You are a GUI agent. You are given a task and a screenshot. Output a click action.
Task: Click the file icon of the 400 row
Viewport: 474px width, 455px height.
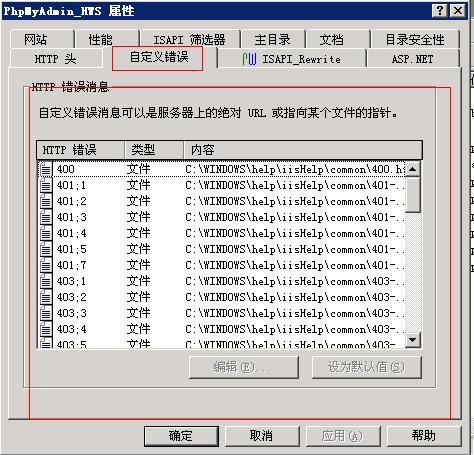tap(46, 169)
